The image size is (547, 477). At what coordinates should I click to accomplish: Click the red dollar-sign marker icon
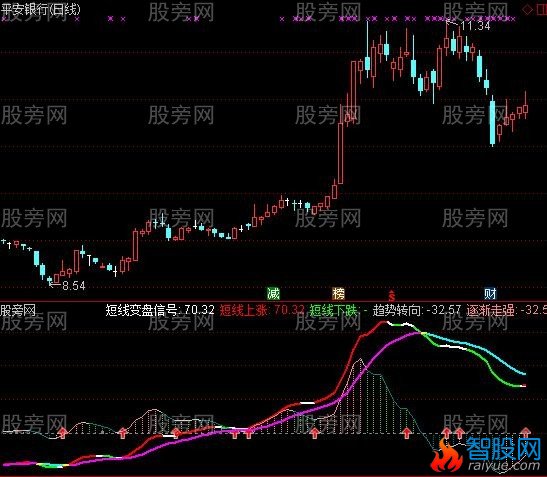(392, 295)
